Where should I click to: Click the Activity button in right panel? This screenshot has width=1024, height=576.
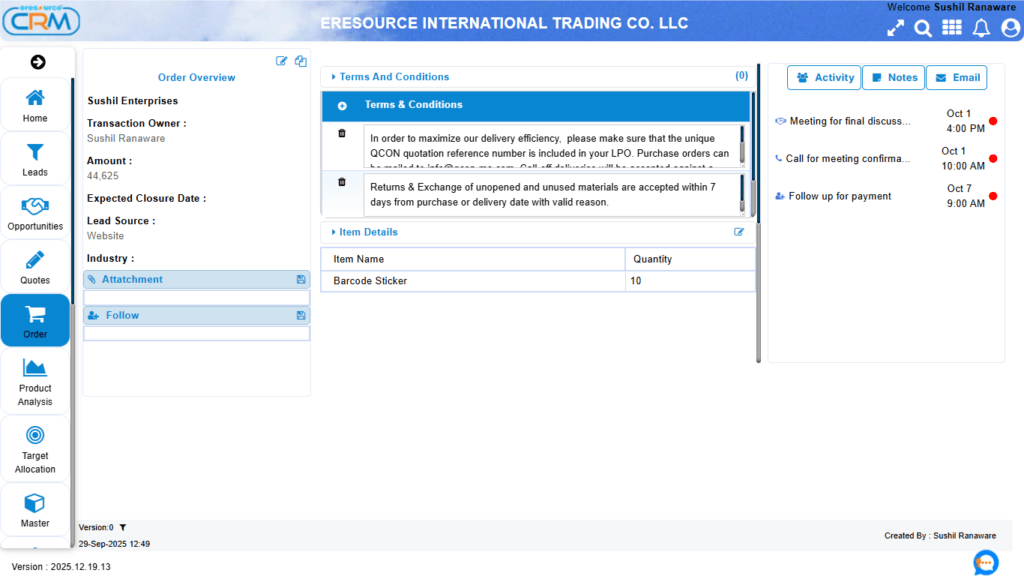[824, 77]
